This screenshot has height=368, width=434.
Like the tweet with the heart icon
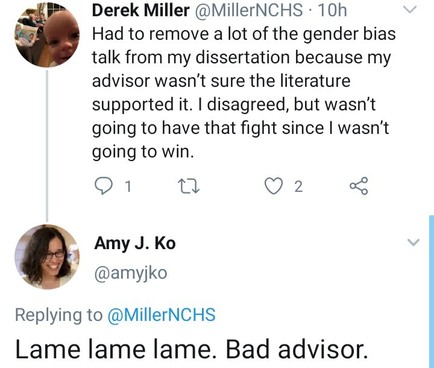(x=273, y=186)
